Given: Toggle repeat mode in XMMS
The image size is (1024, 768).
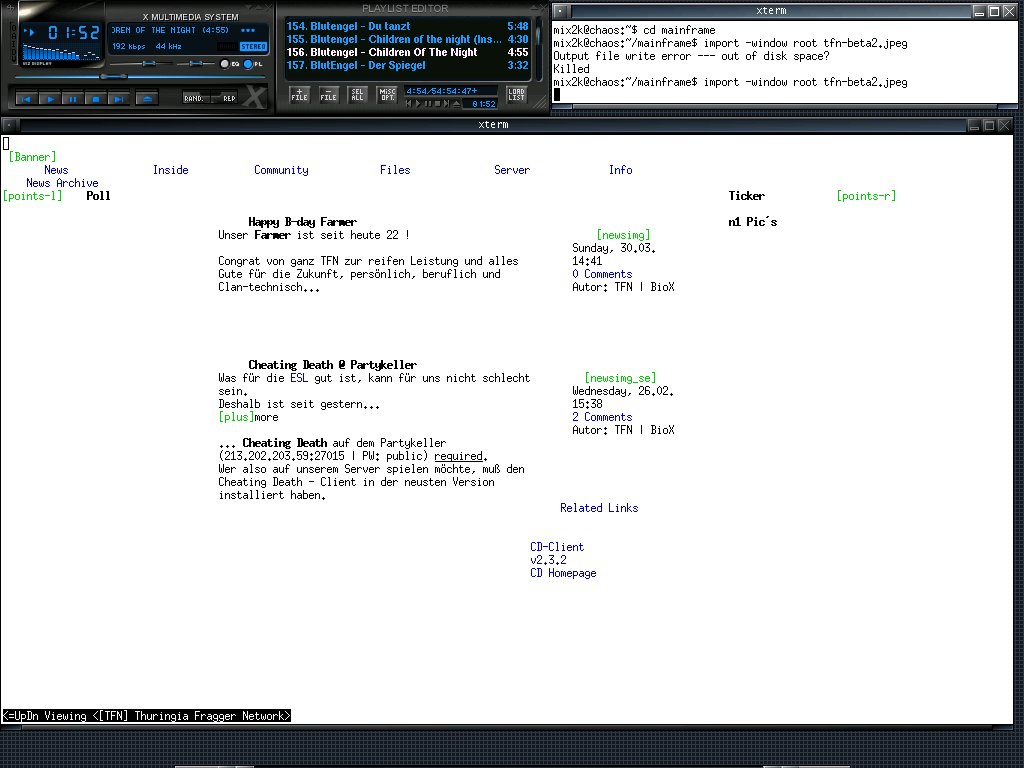Looking at the screenshot, I should point(229,98).
